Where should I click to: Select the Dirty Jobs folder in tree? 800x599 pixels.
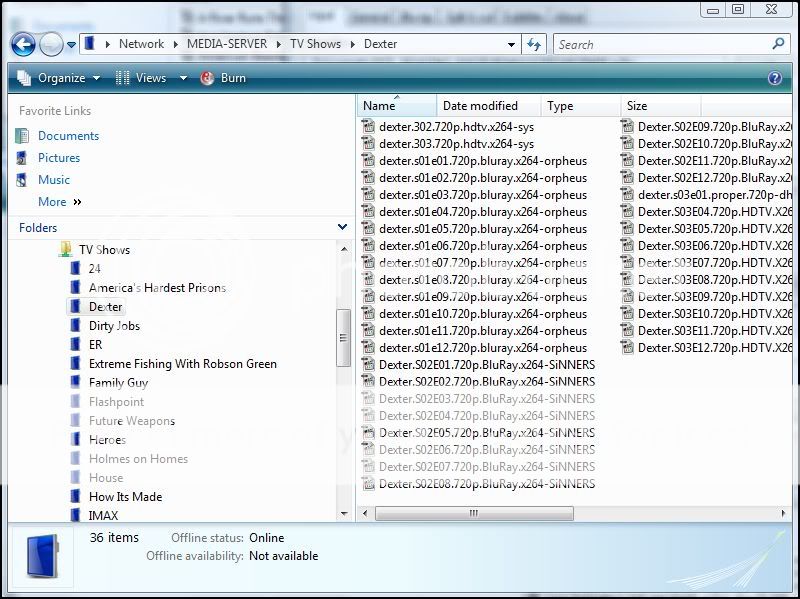coord(114,326)
